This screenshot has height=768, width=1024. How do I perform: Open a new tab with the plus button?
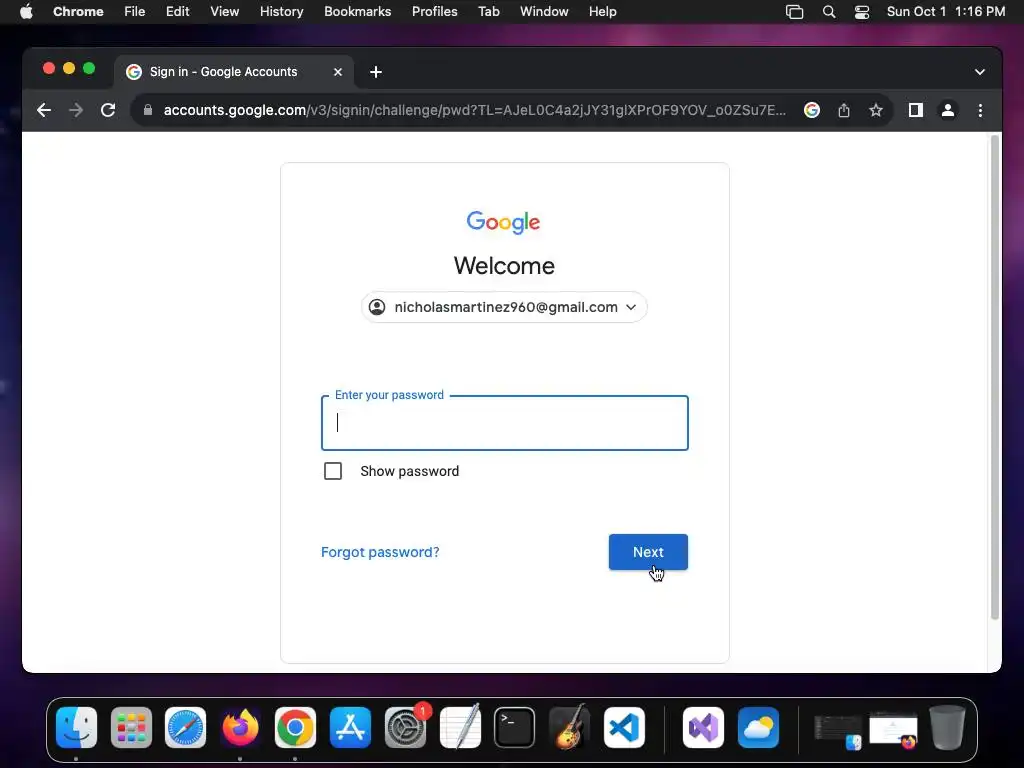(x=376, y=72)
